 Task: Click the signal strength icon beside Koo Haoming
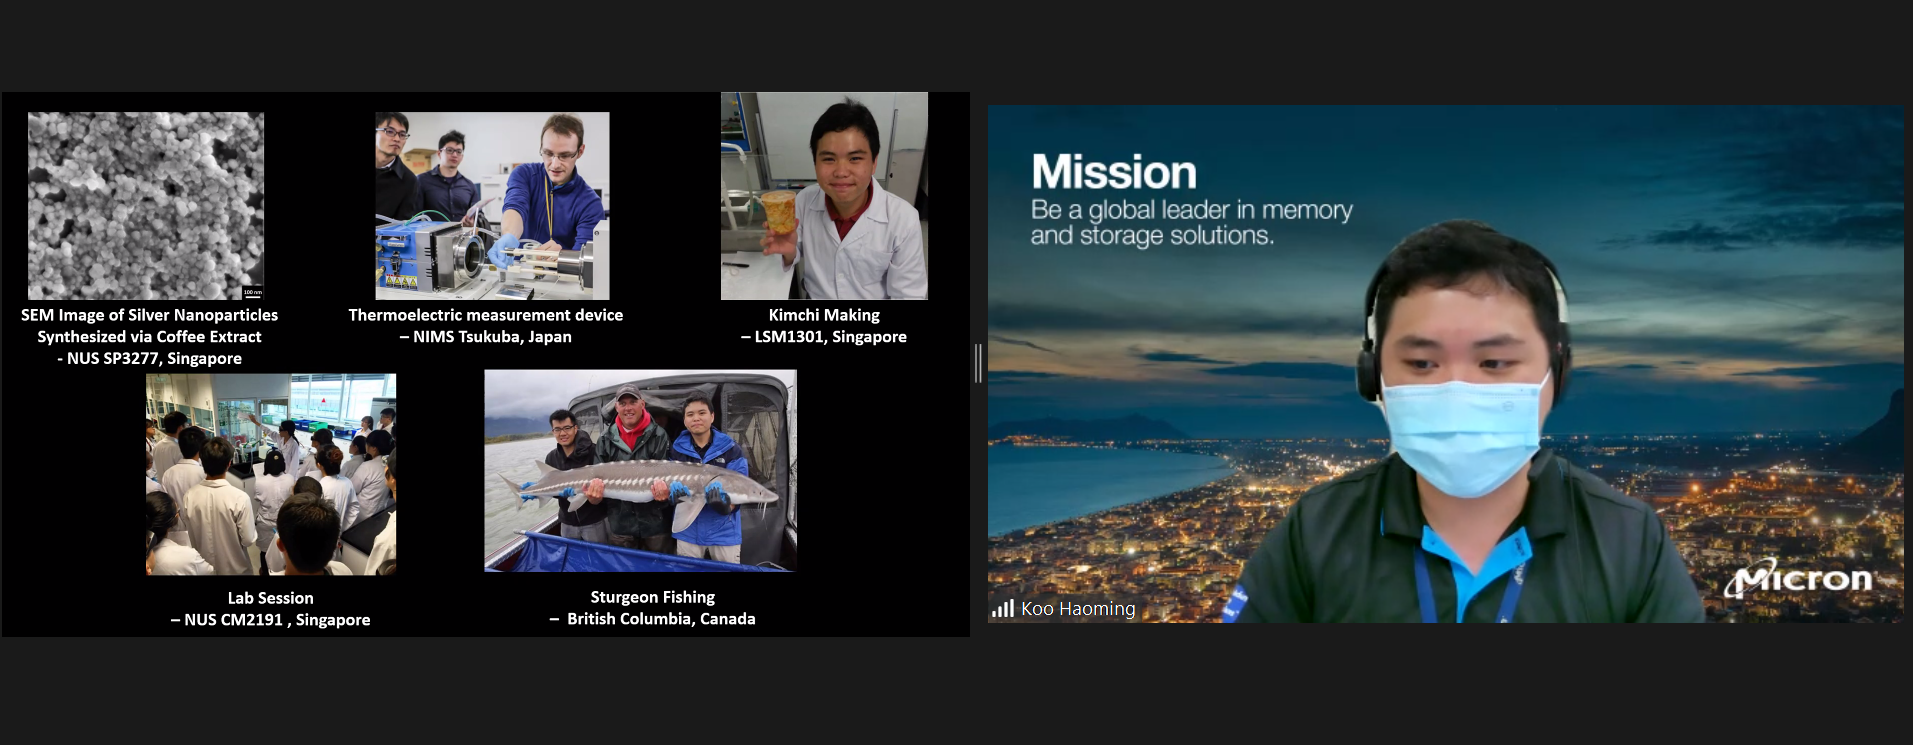tap(1002, 608)
